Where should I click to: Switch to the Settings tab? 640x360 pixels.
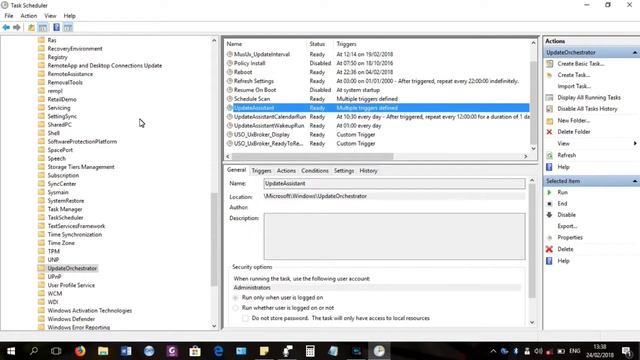point(344,171)
